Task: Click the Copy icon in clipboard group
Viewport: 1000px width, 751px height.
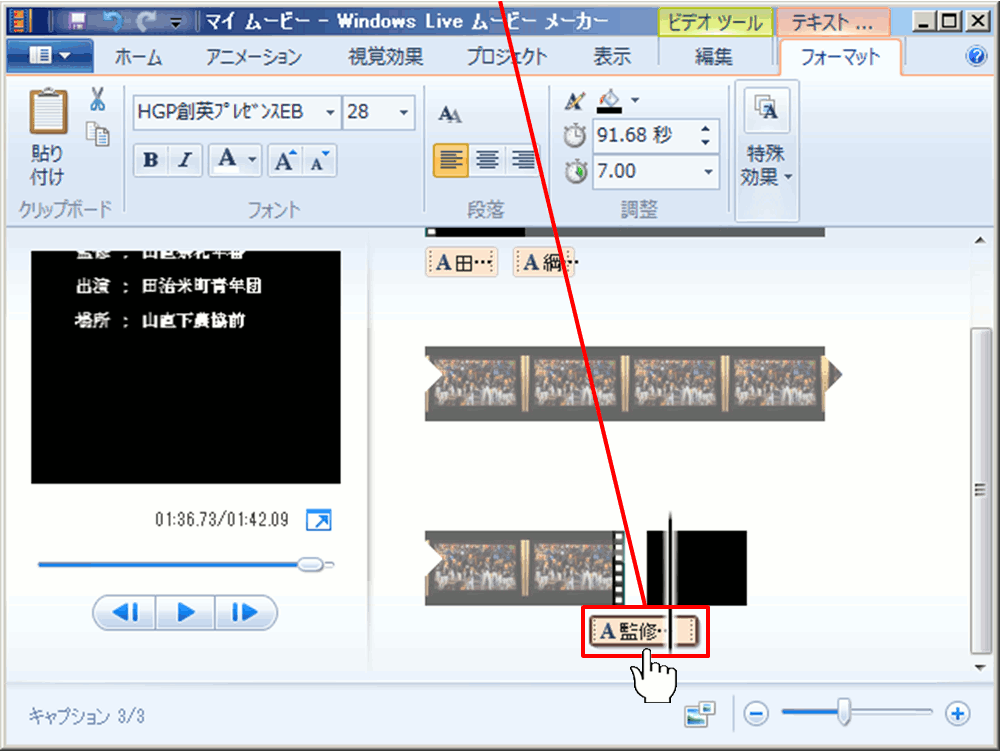Action: (98, 133)
